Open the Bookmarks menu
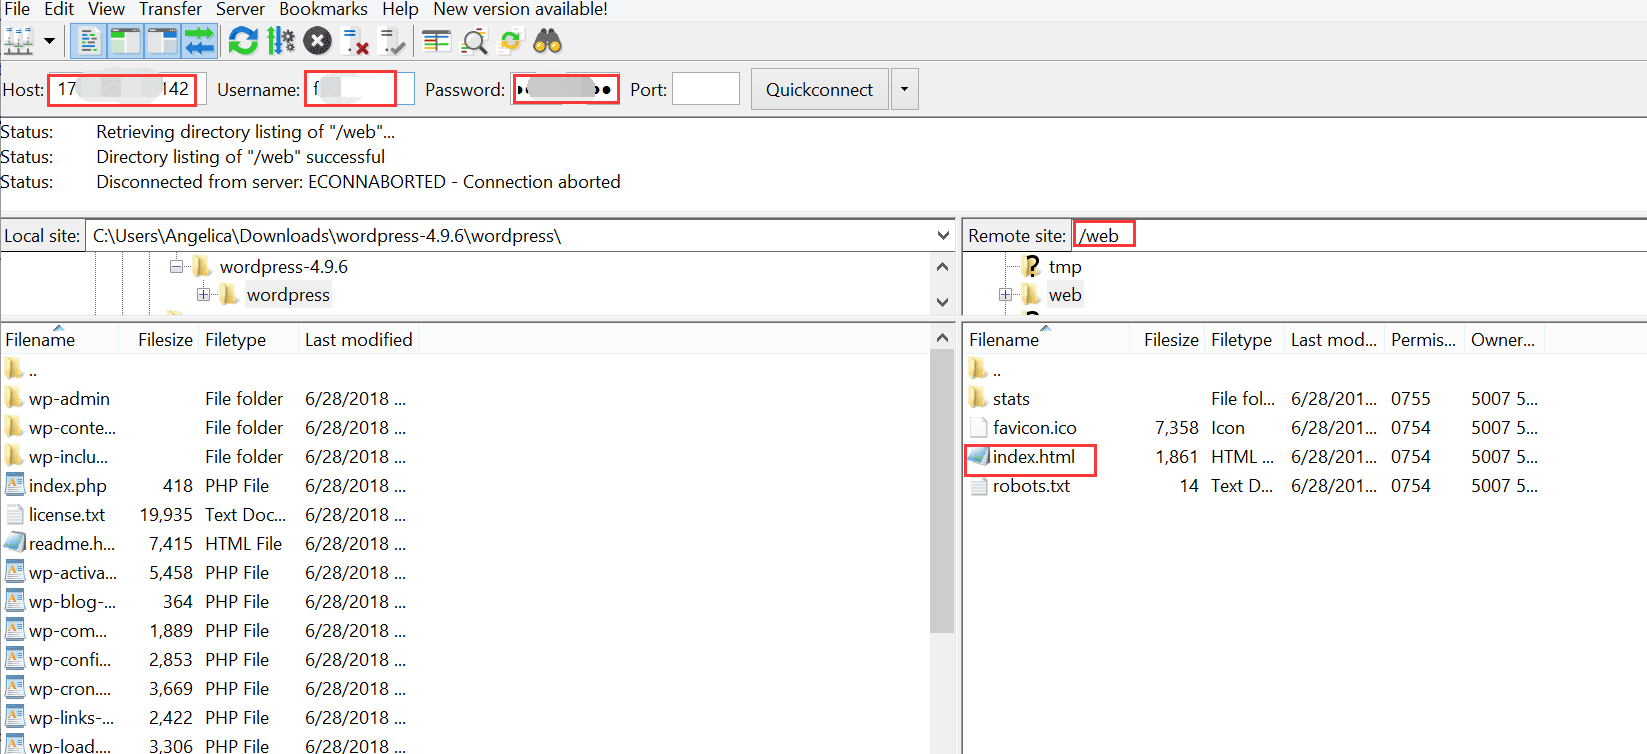The width and height of the screenshot is (1647, 754). tap(323, 9)
